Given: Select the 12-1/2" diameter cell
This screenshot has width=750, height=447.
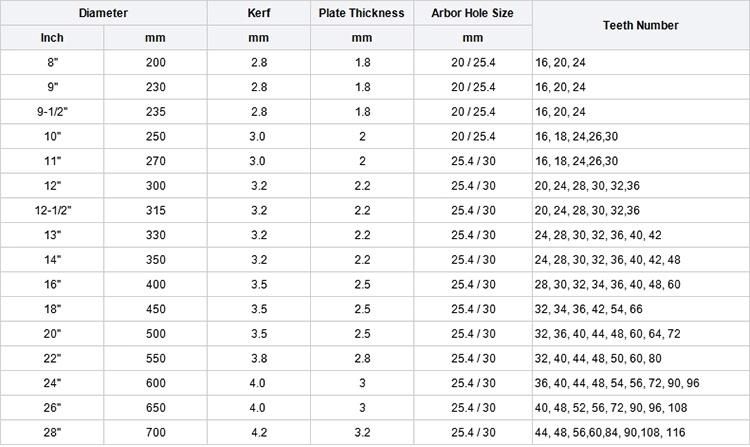Looking at the screenshot, I should [x=52, y=210].
